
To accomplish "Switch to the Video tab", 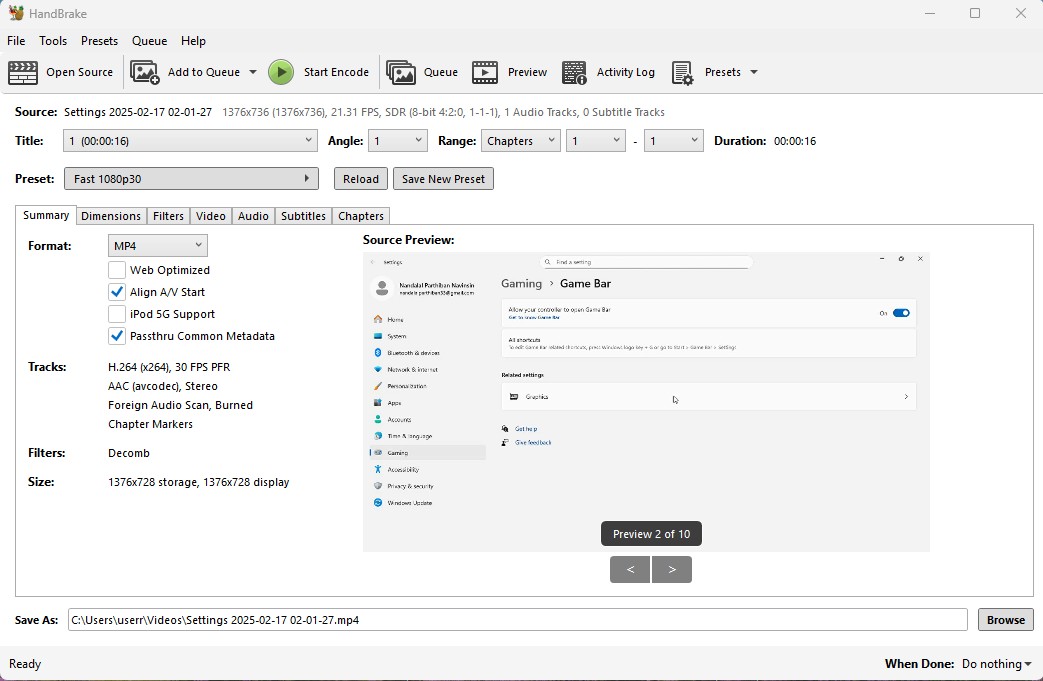I will click(211, 216).
